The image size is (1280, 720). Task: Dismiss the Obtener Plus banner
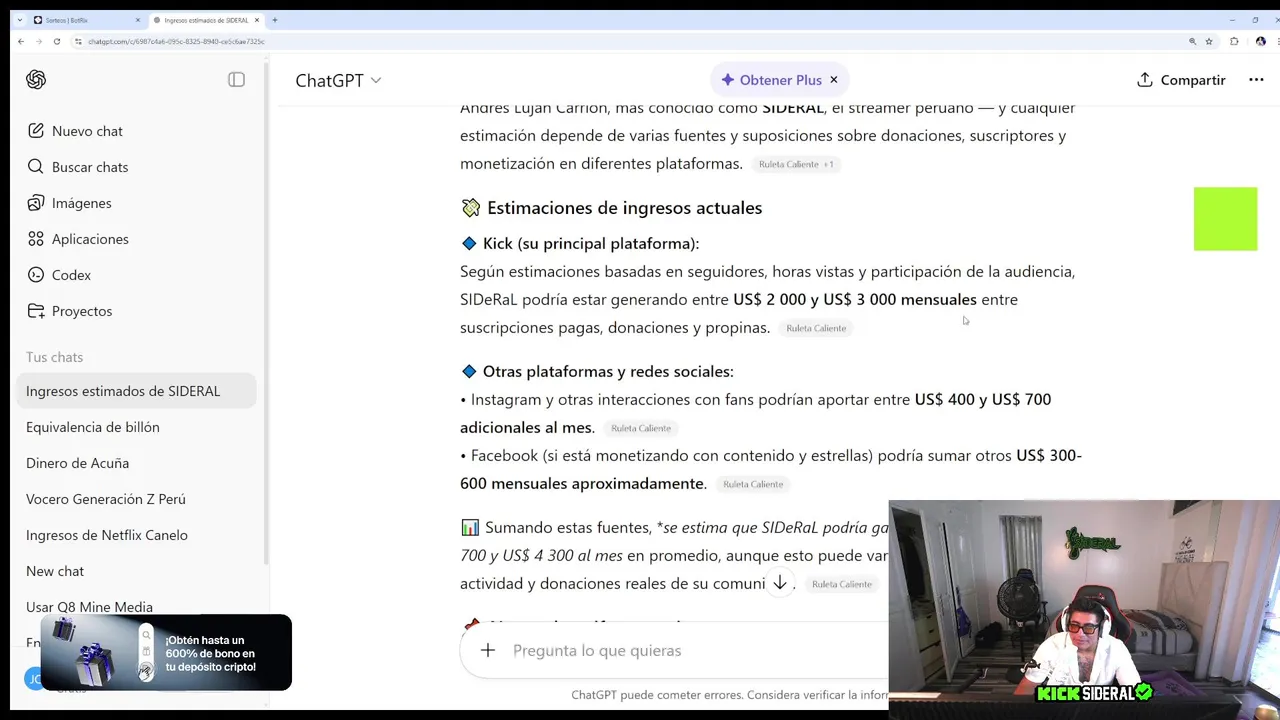coord(834,80)
